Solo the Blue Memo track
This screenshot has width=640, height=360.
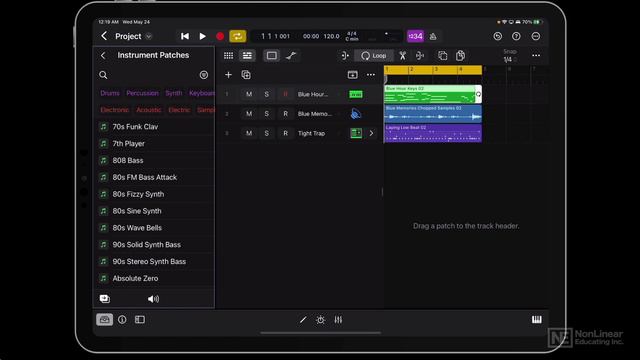click(x=267, y=114)
